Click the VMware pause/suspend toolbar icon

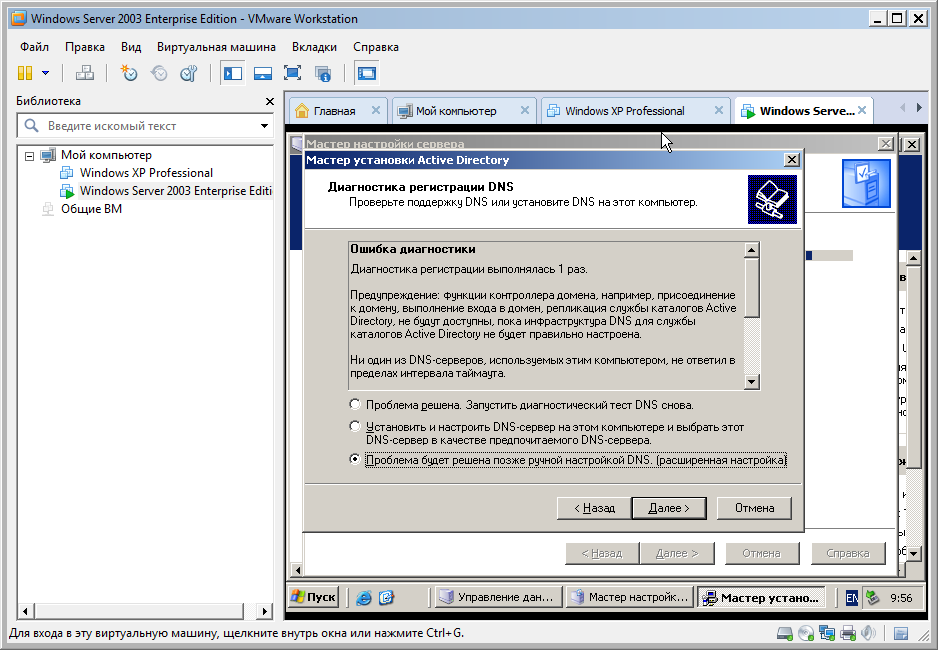coord(25,74)
